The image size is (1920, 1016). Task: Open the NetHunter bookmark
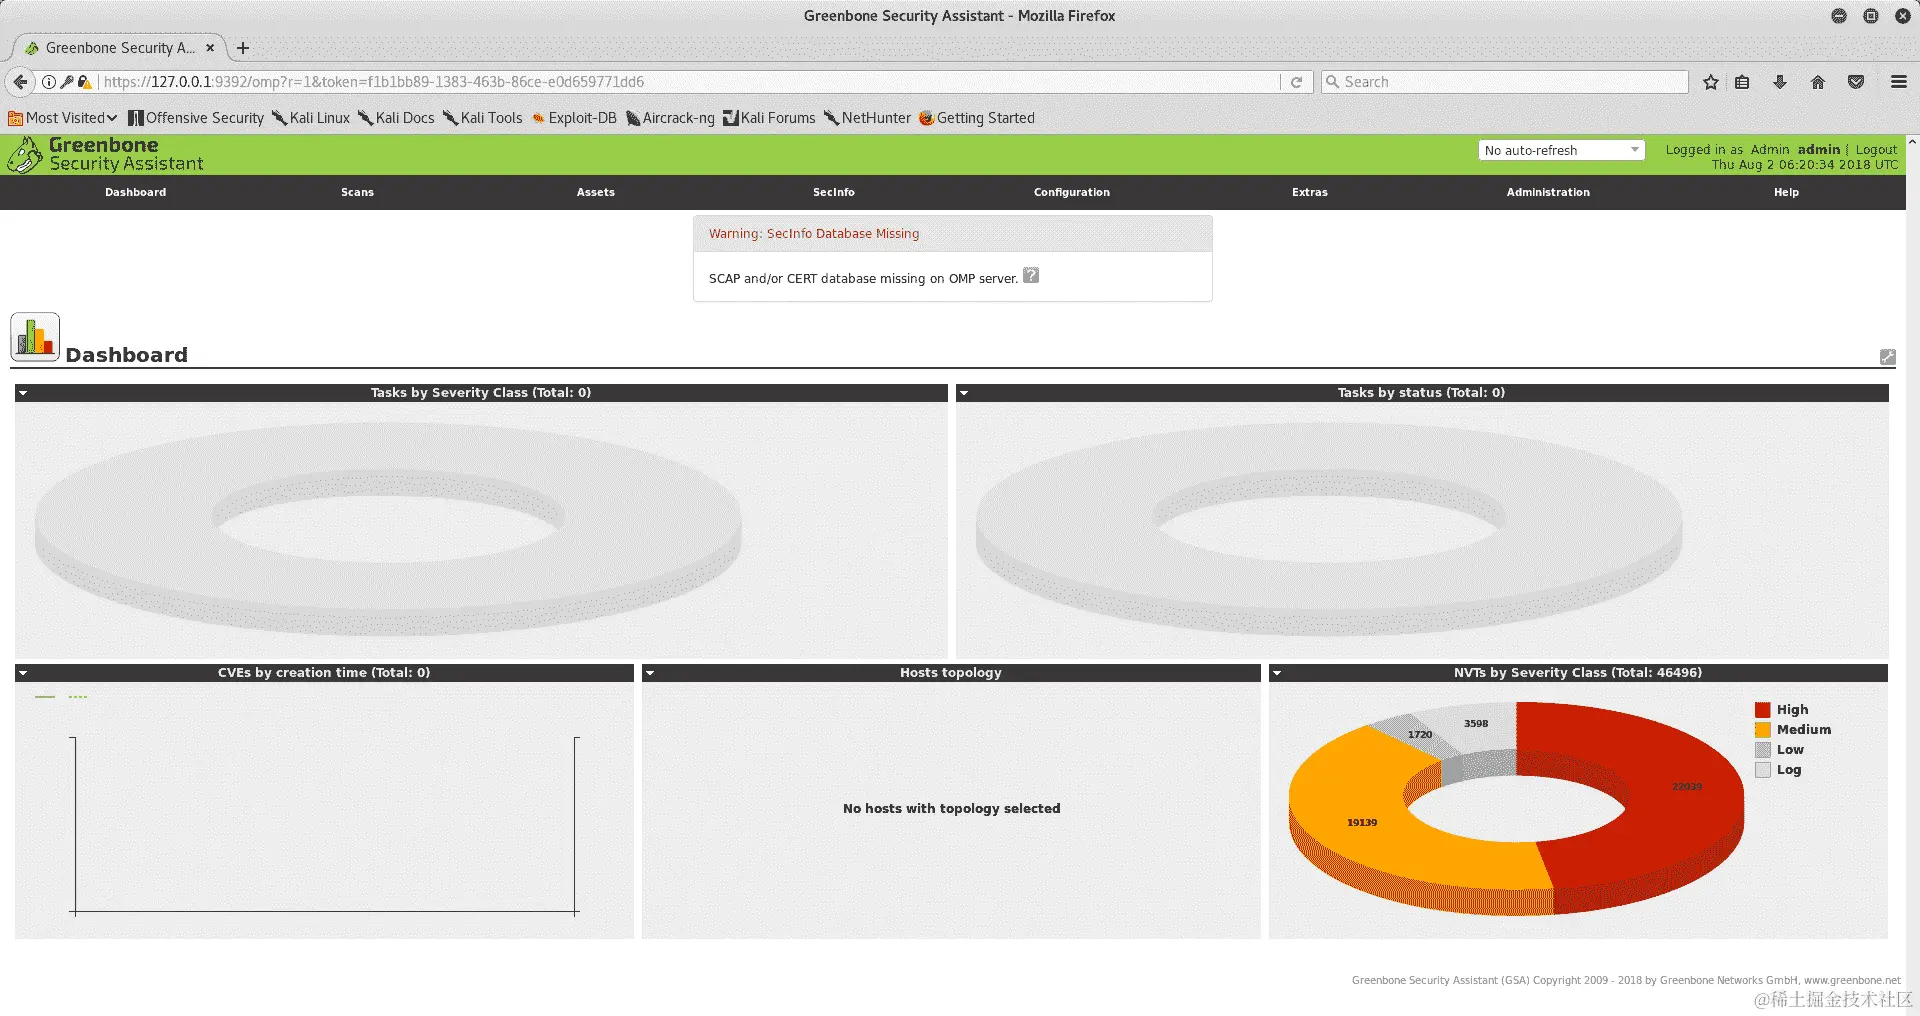(867, 118)
